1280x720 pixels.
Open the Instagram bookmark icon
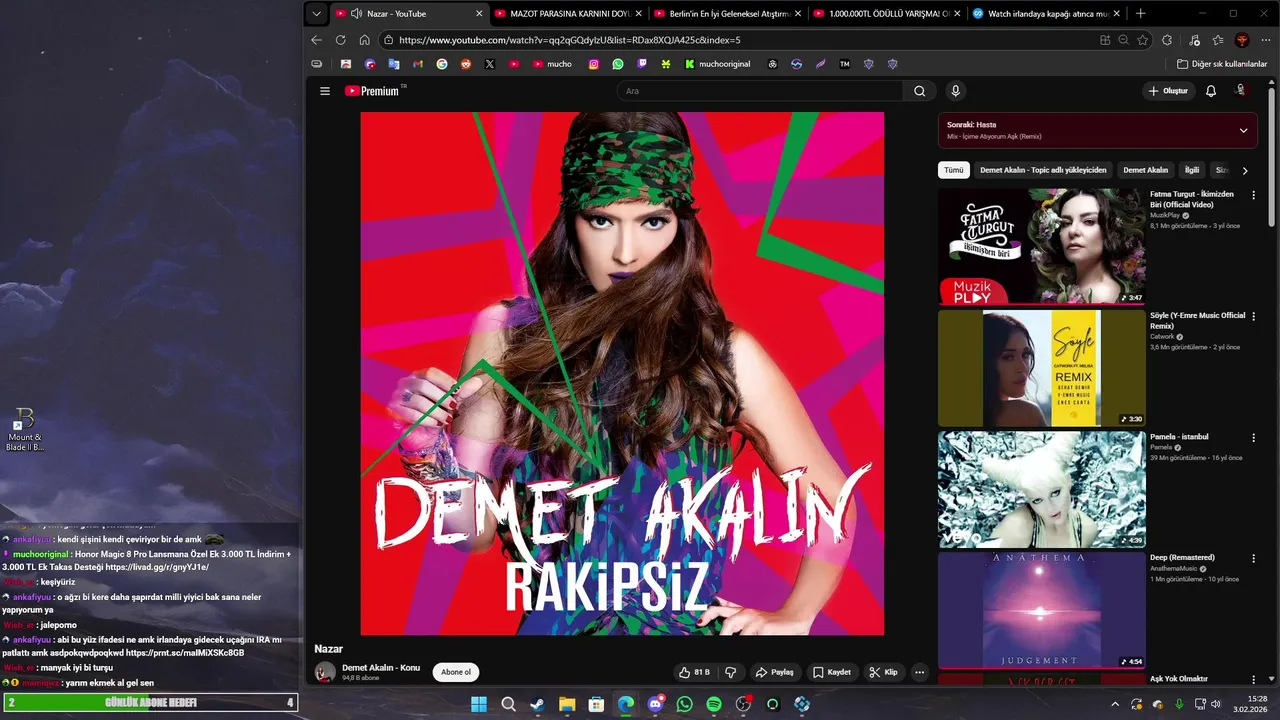[x=593, y=64]
